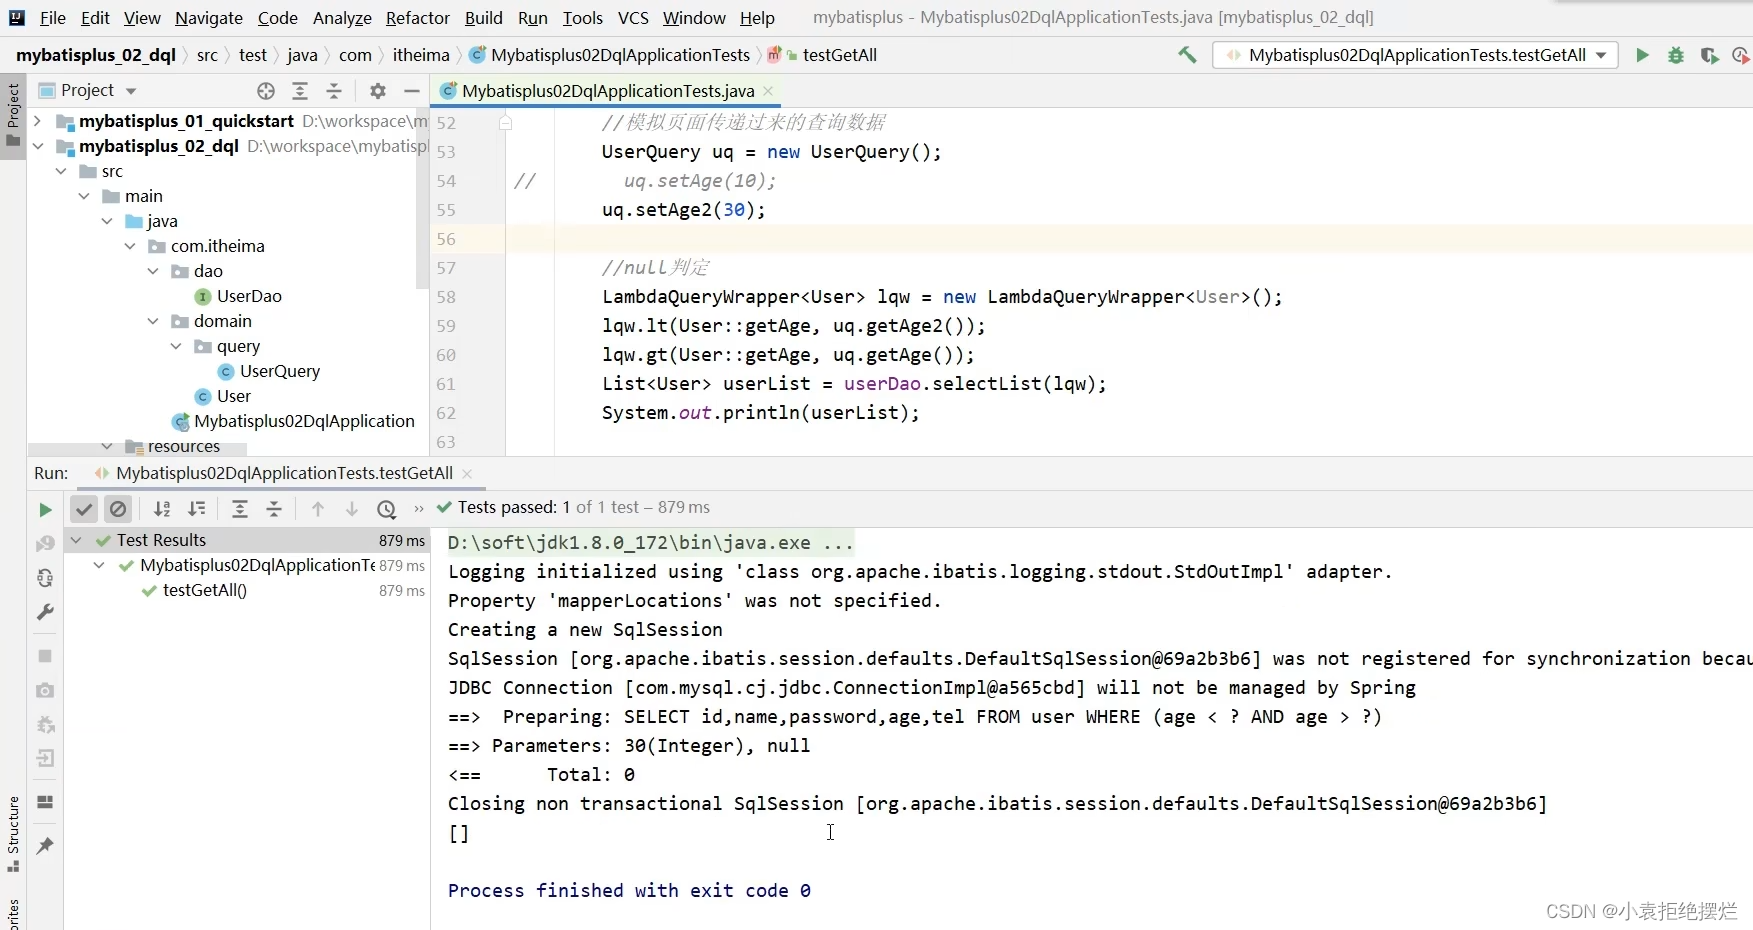Viewport: 1753px width, 930px height.
Task: Open the File menu
Action: click(x=53, y=18)
